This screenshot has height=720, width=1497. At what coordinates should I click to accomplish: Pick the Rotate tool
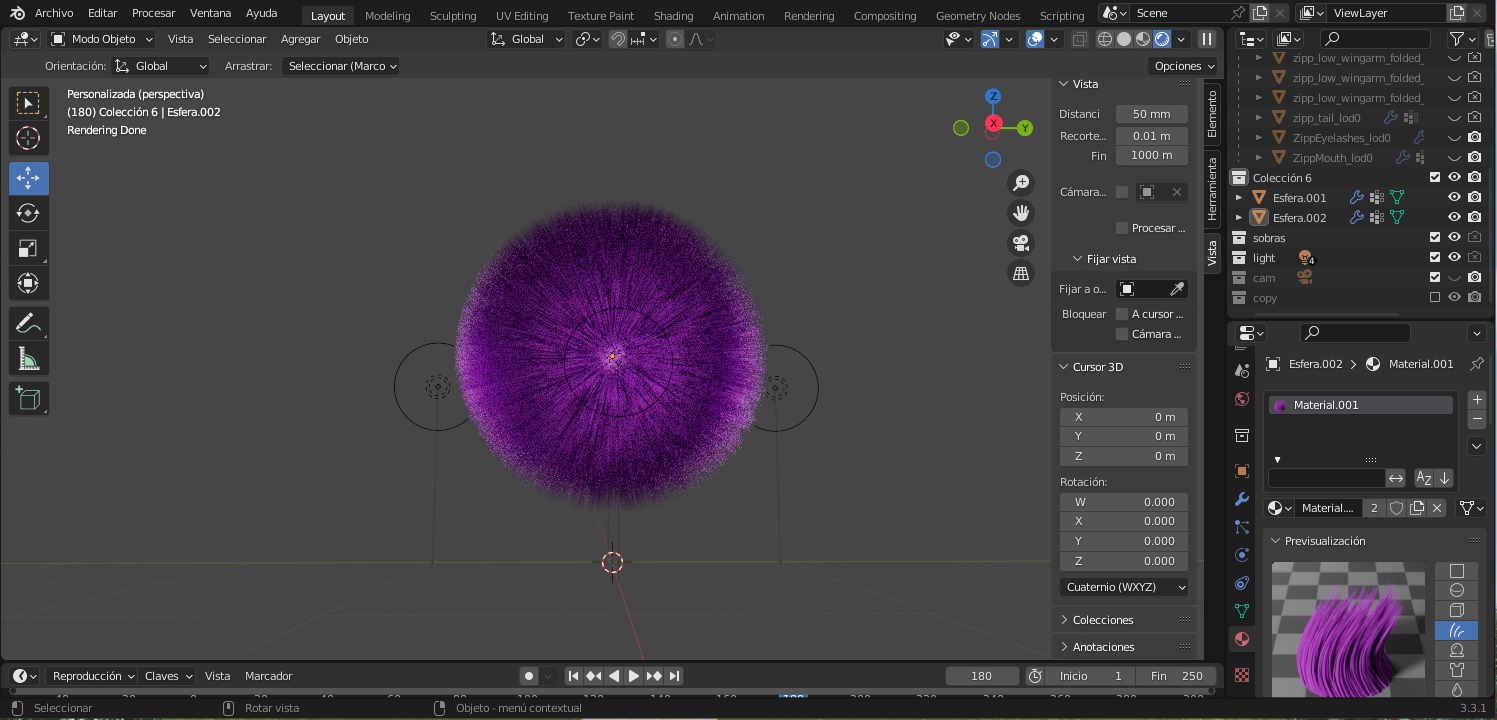(29, 213)
